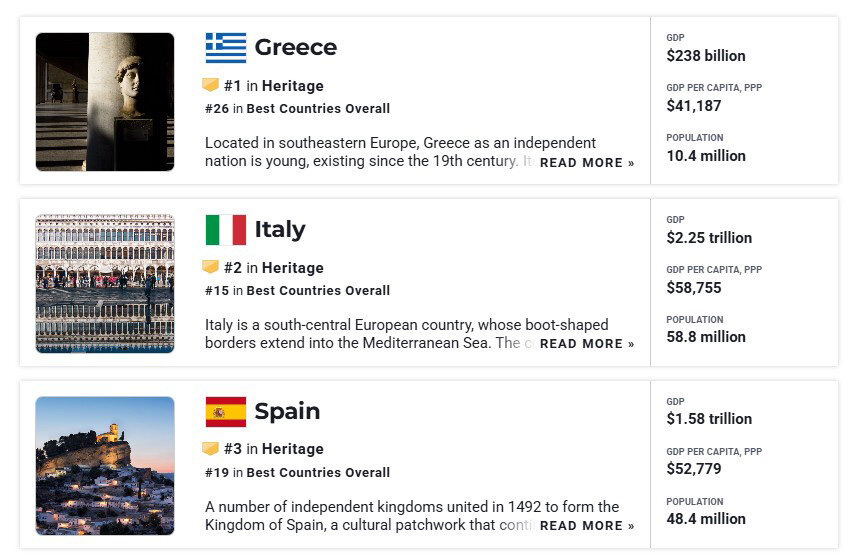The height and width of the screenshot is (558, 850).
Task: Open the Greece country title link
Action: 296,47
